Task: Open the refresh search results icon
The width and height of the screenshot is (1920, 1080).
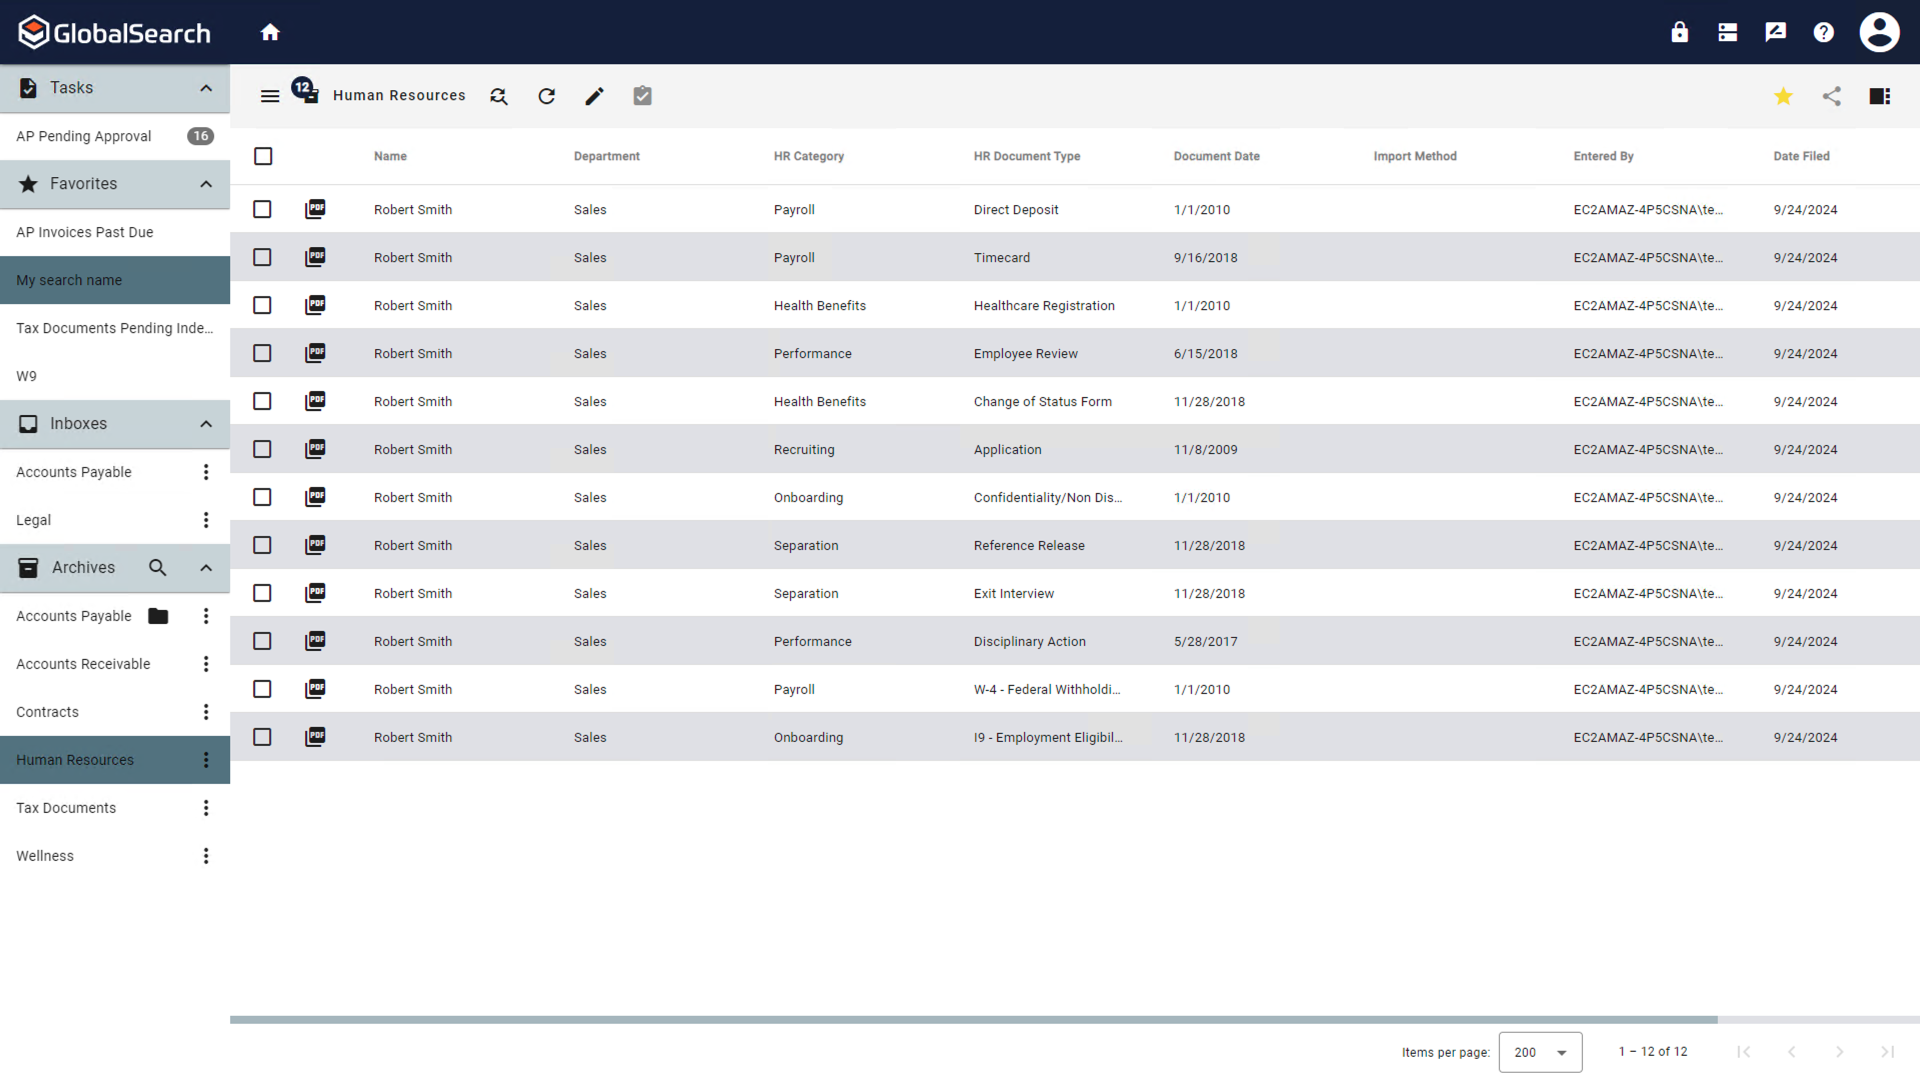Action: point(546,96)
